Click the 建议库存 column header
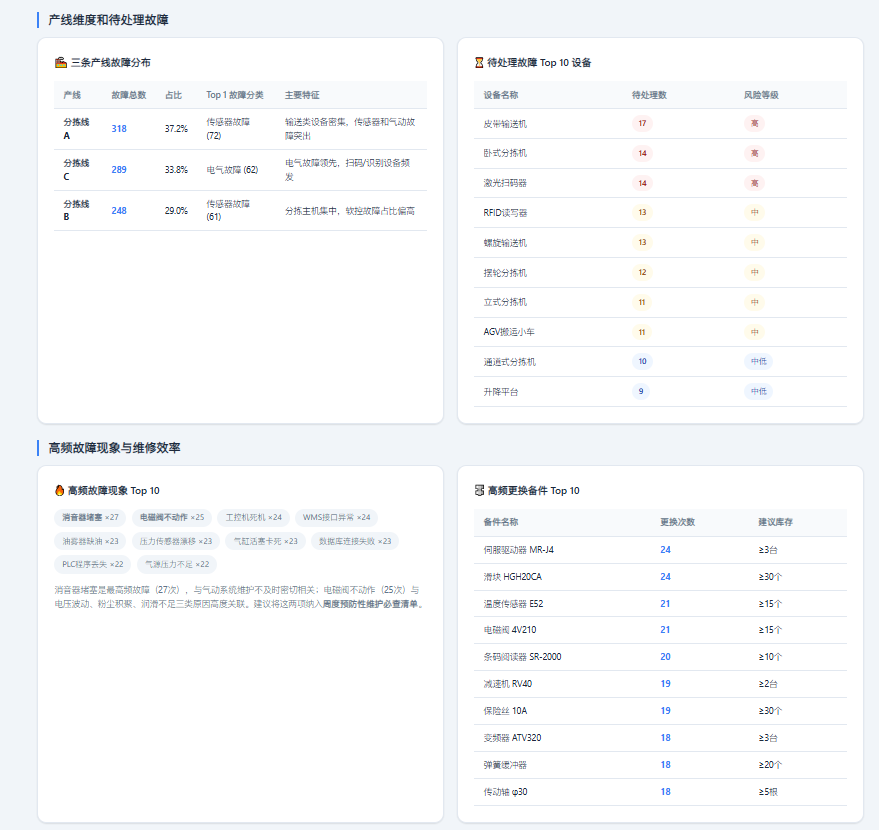Viewport: 879px width, 830px height. coord(775,522)
